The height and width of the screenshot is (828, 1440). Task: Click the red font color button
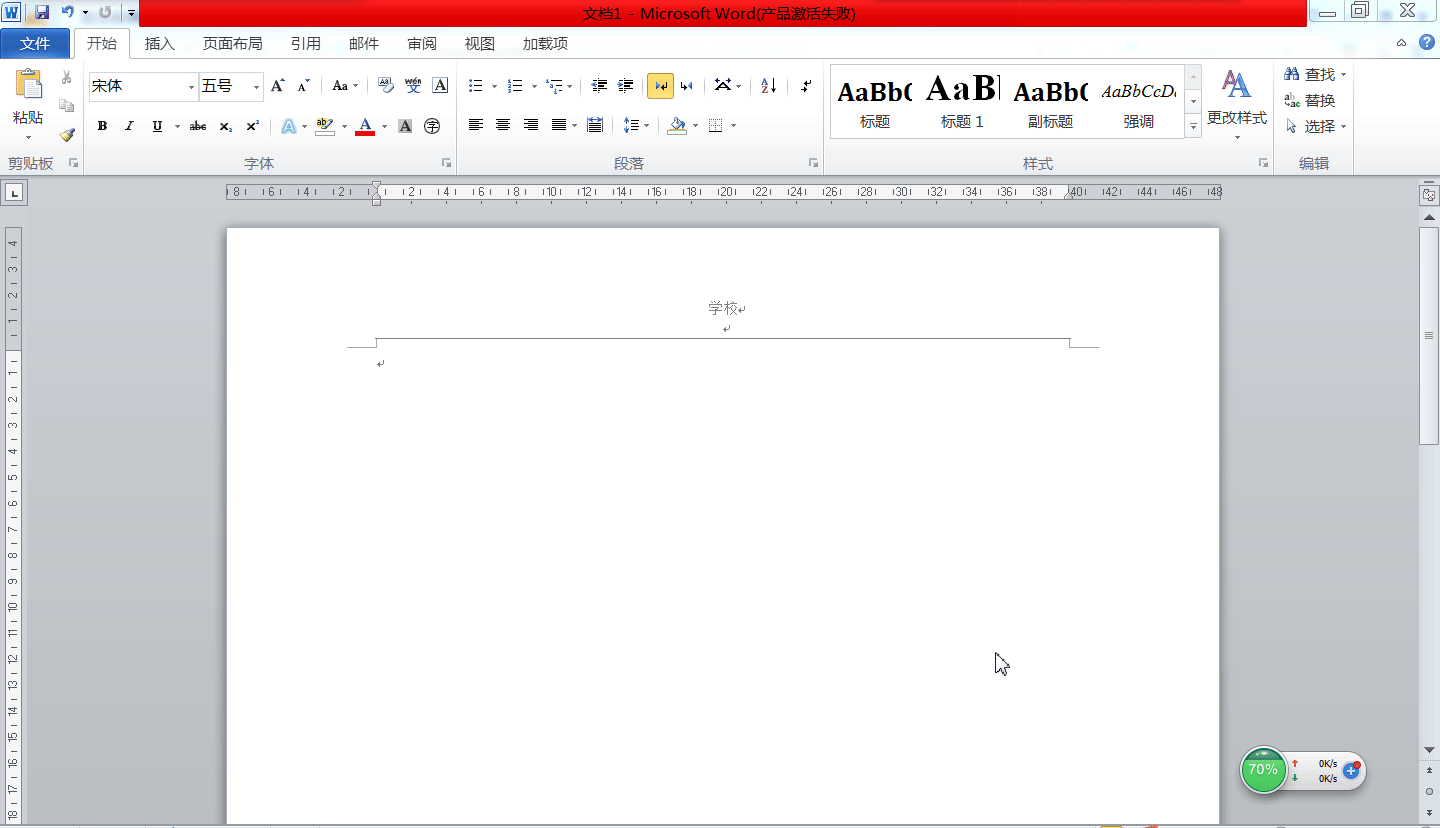(365, 126)
